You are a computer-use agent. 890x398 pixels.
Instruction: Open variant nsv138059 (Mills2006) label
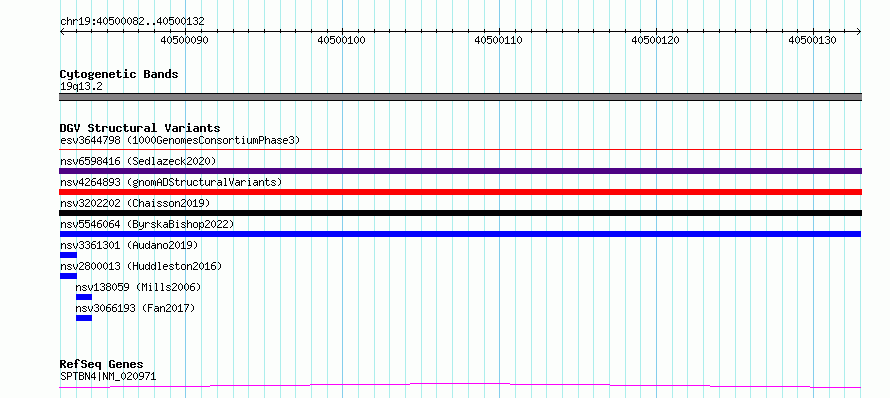coord(138,287)
